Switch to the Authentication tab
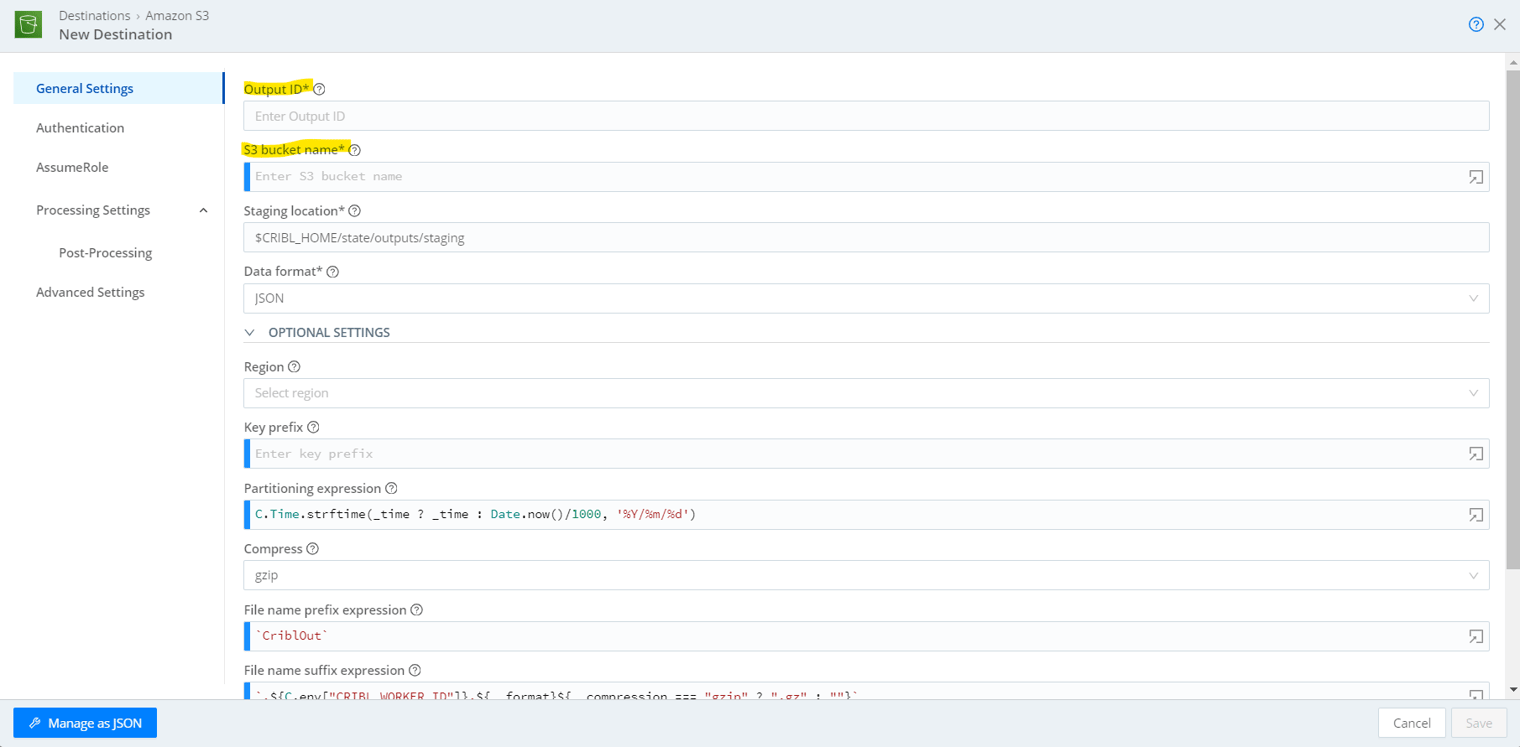 pyautogui.click(x=80, y=128)
